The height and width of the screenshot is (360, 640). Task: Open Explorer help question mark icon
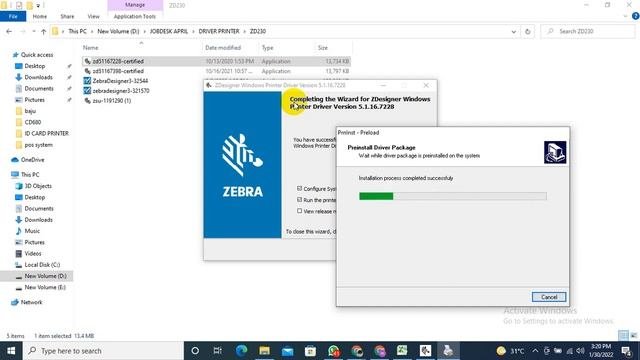636,16
